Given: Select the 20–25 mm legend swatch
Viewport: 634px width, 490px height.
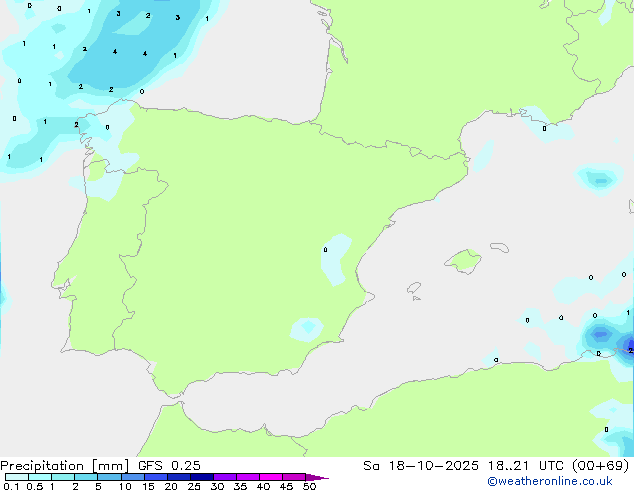Looking at the screenshot, I should tap(178, 477).
